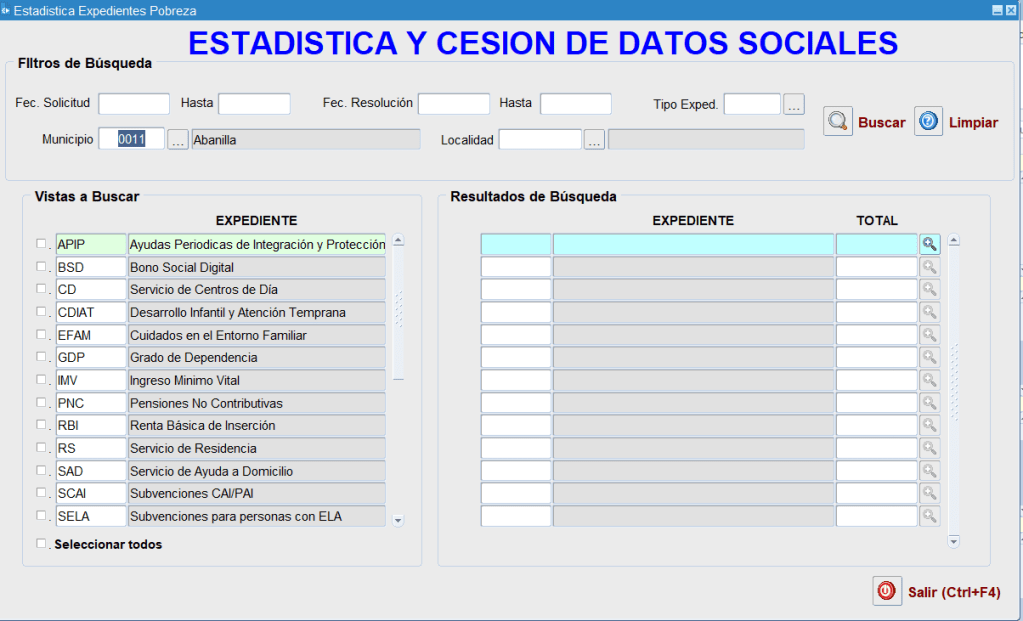Click the magnifier icon on last results row
This screenshot has width=1023, height=621.
click(930, 516)
